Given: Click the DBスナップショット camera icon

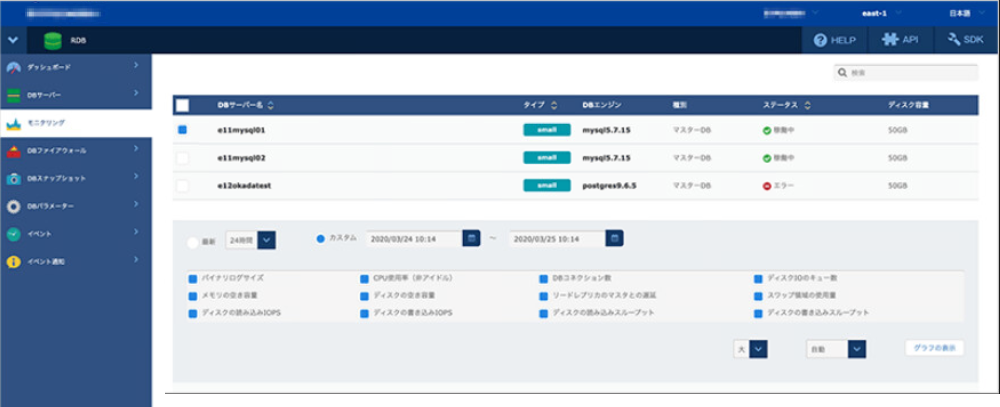Looking at the screenshot, I should click(x=13, y=179).
